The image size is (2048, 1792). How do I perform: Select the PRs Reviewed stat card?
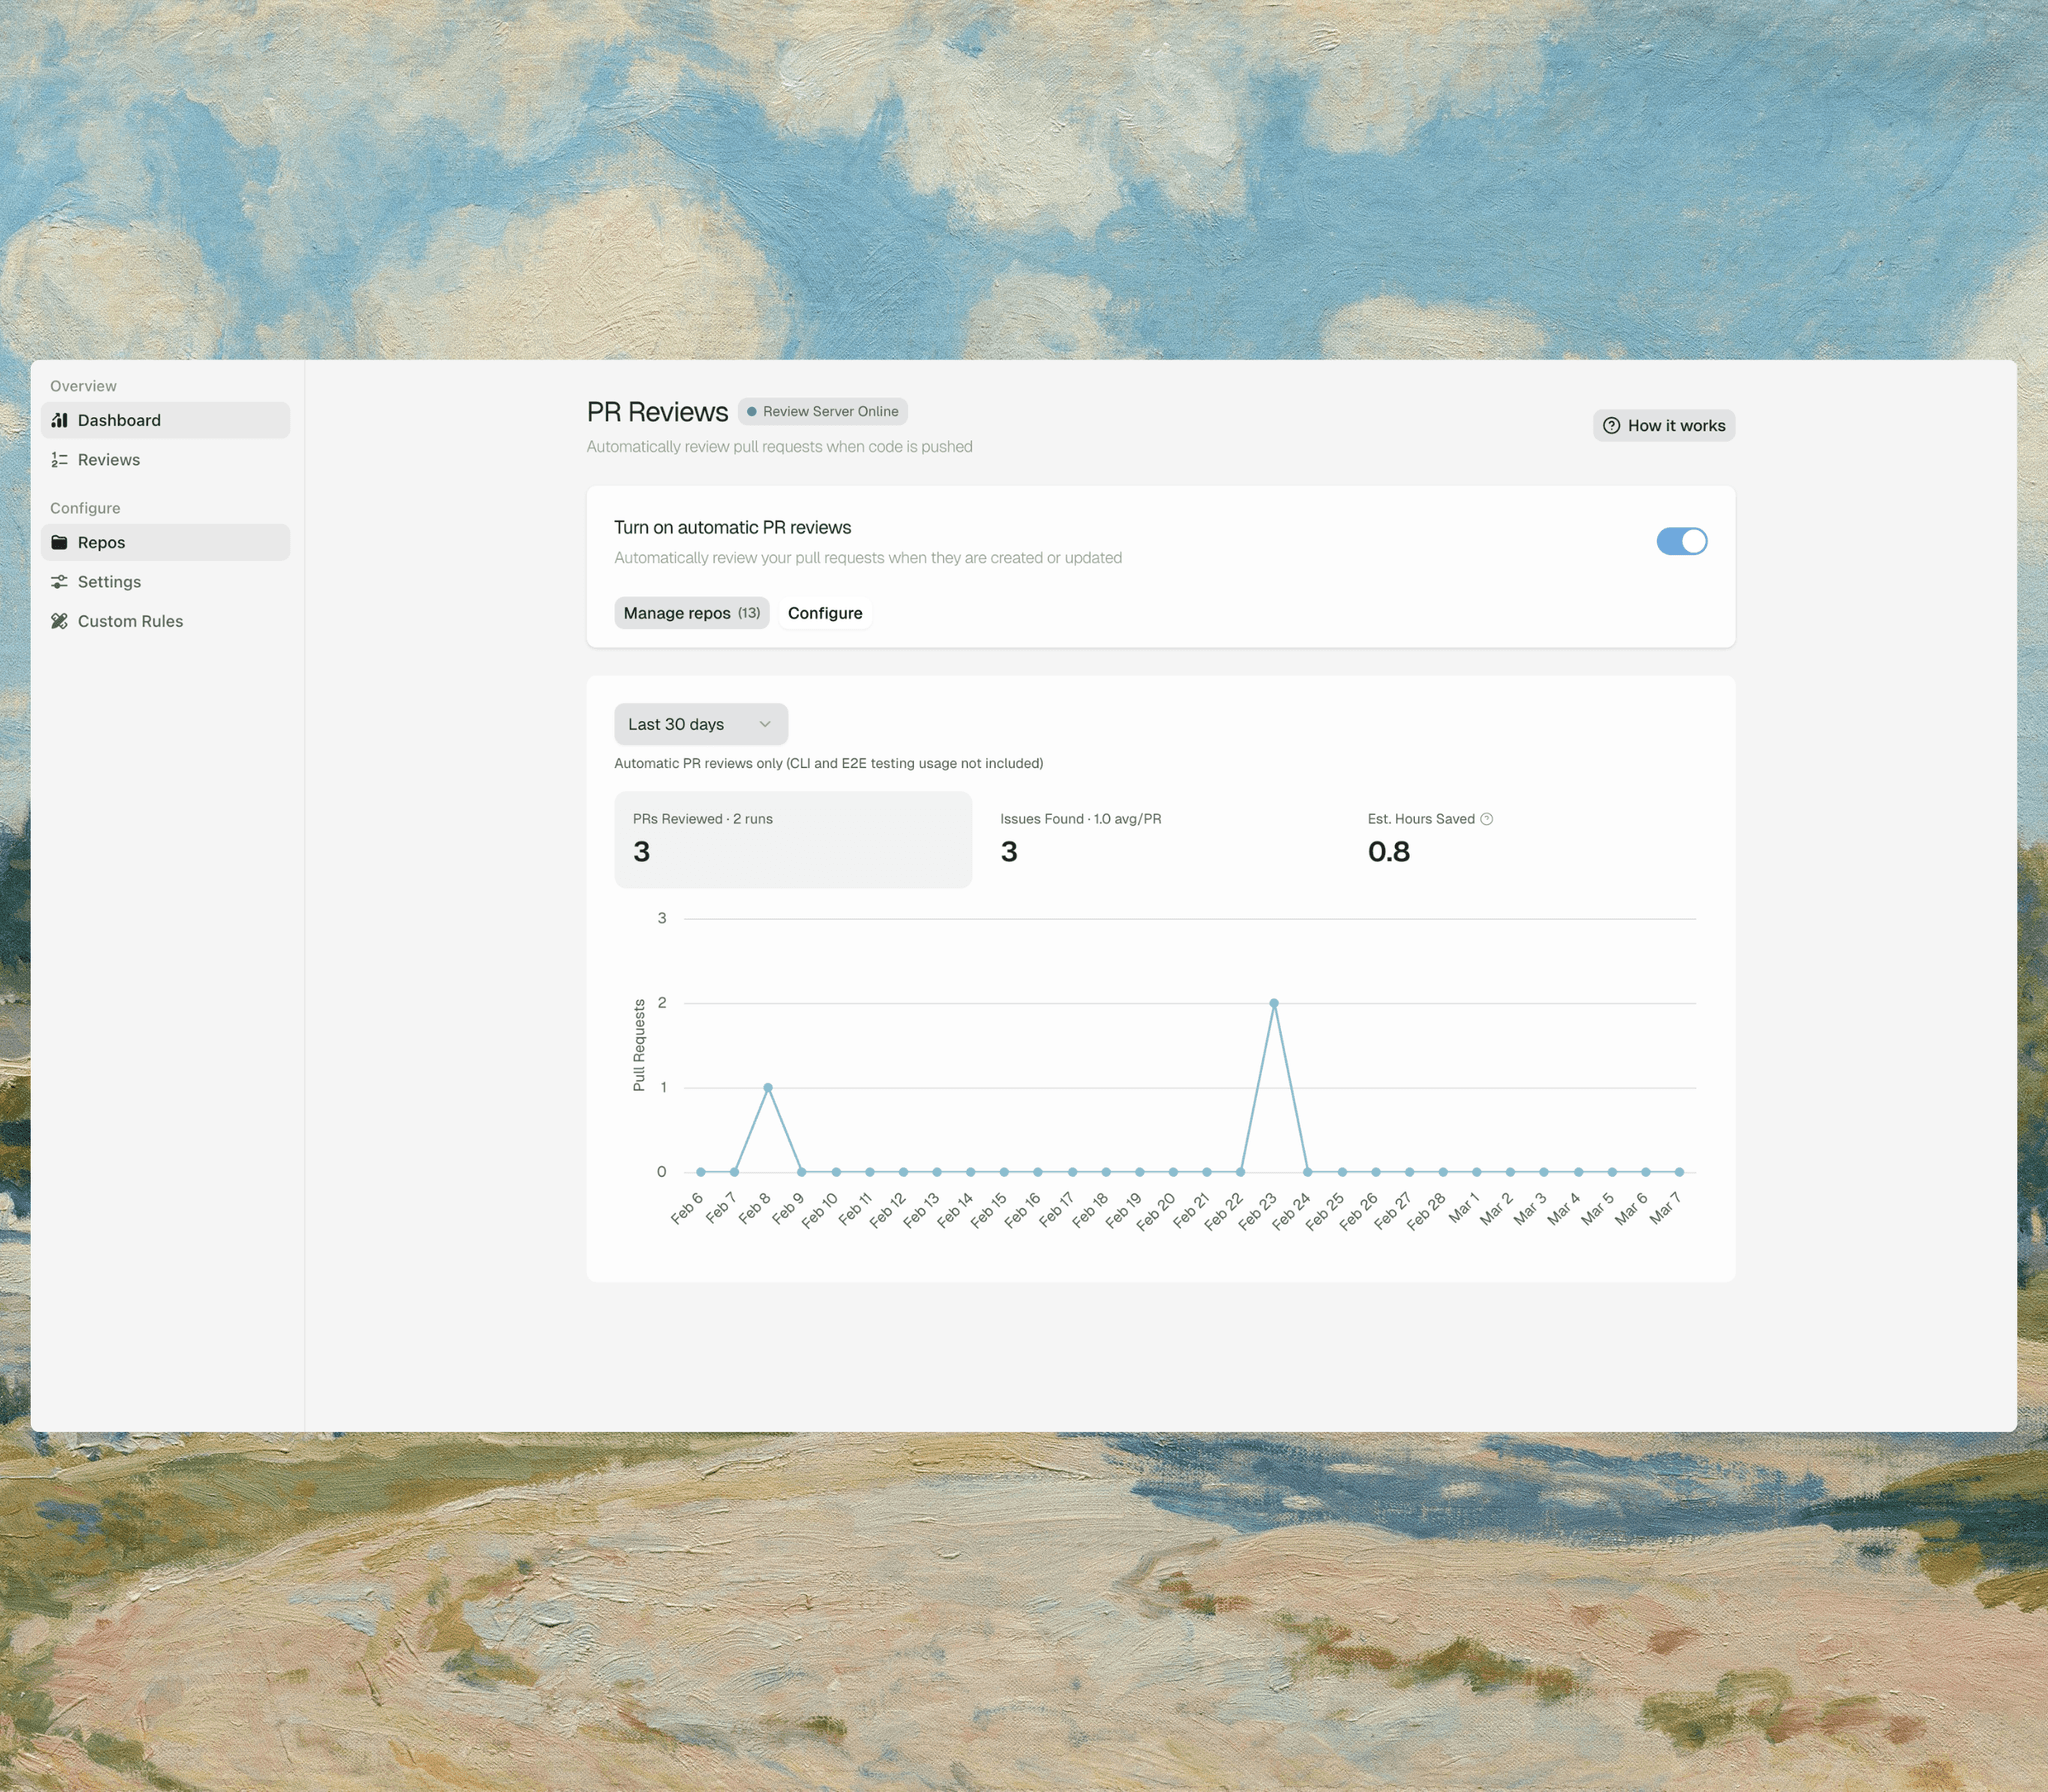(792, 839)
